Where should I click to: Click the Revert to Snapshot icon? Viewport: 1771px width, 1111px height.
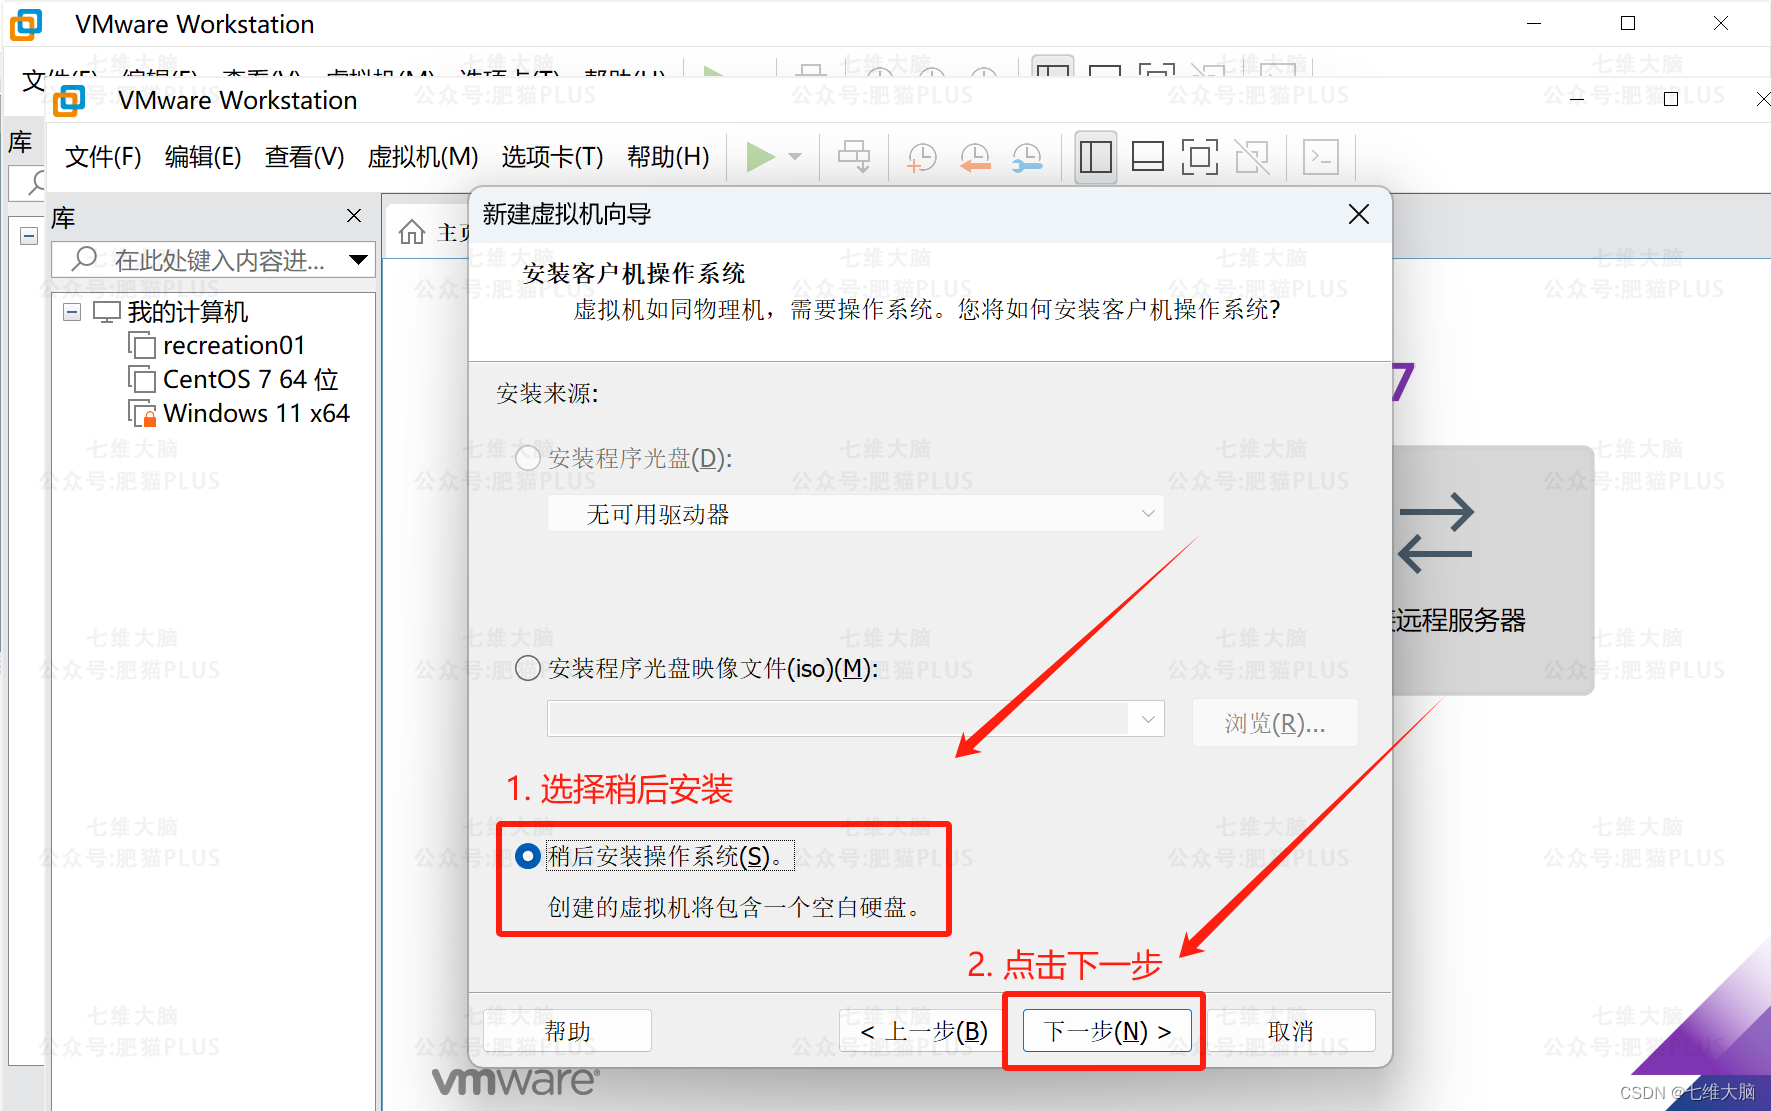[974, 157]
